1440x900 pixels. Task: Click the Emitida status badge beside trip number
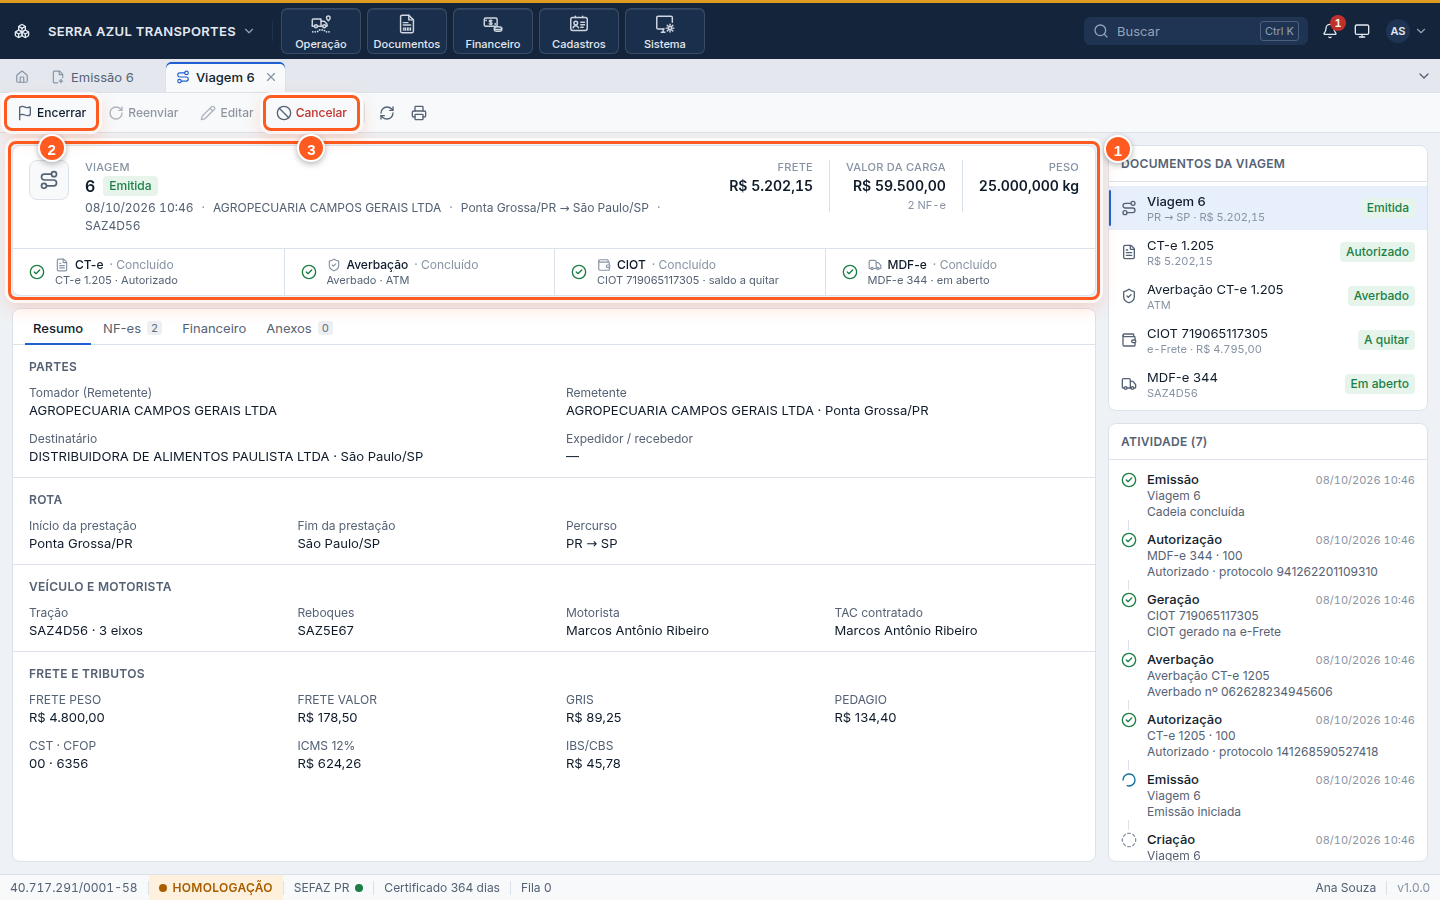click(x=130, y=186)
